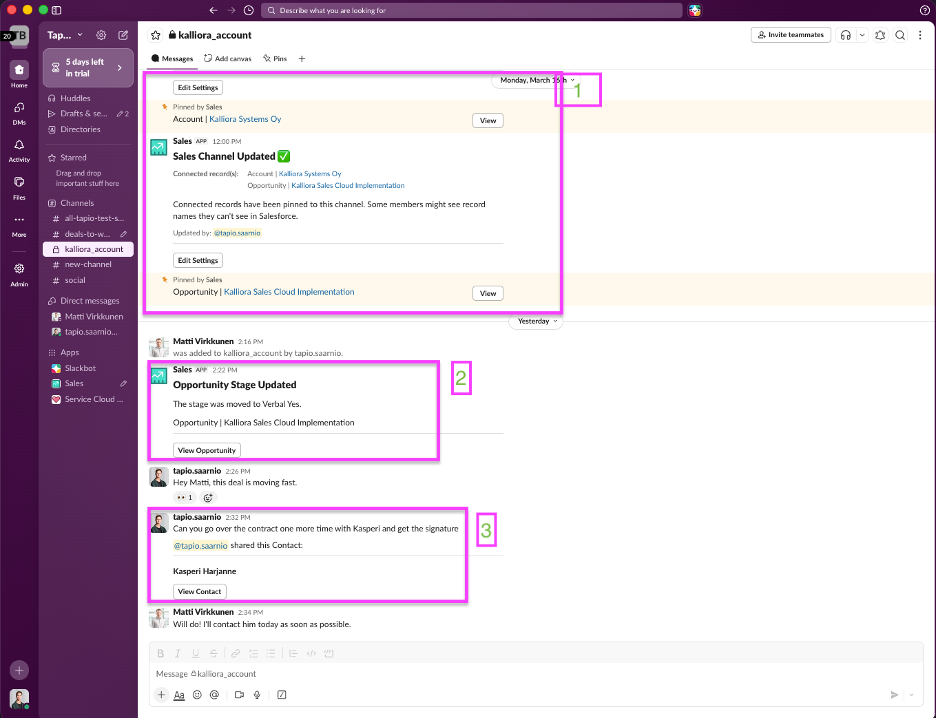Open the Home view in left rail

point(19,70)
